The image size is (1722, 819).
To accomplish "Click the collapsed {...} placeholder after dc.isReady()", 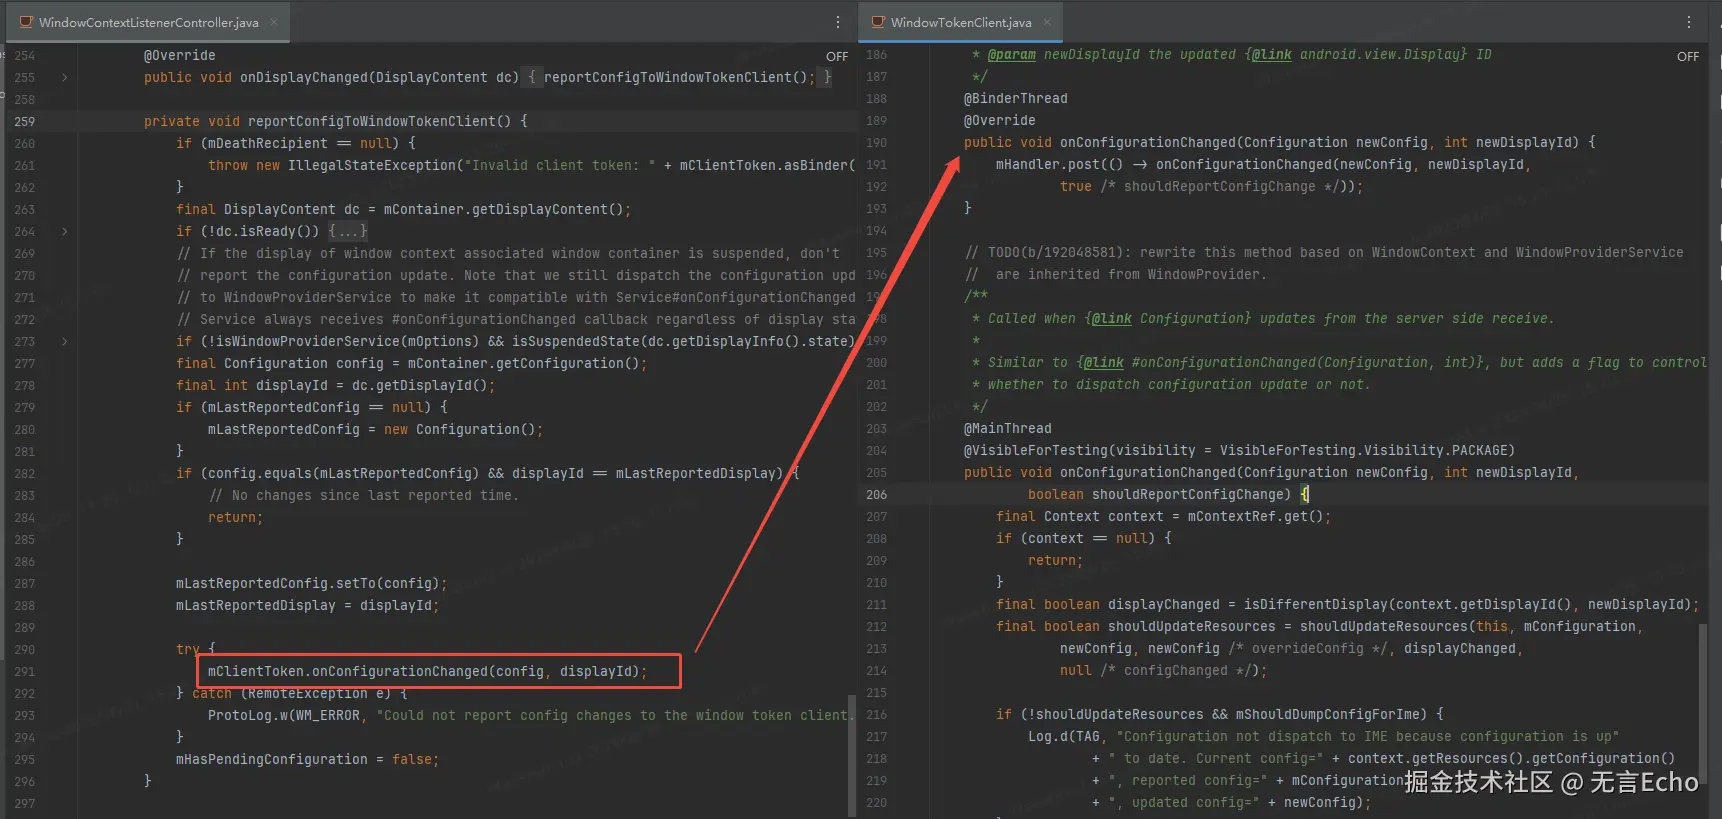I will [348, 231].
